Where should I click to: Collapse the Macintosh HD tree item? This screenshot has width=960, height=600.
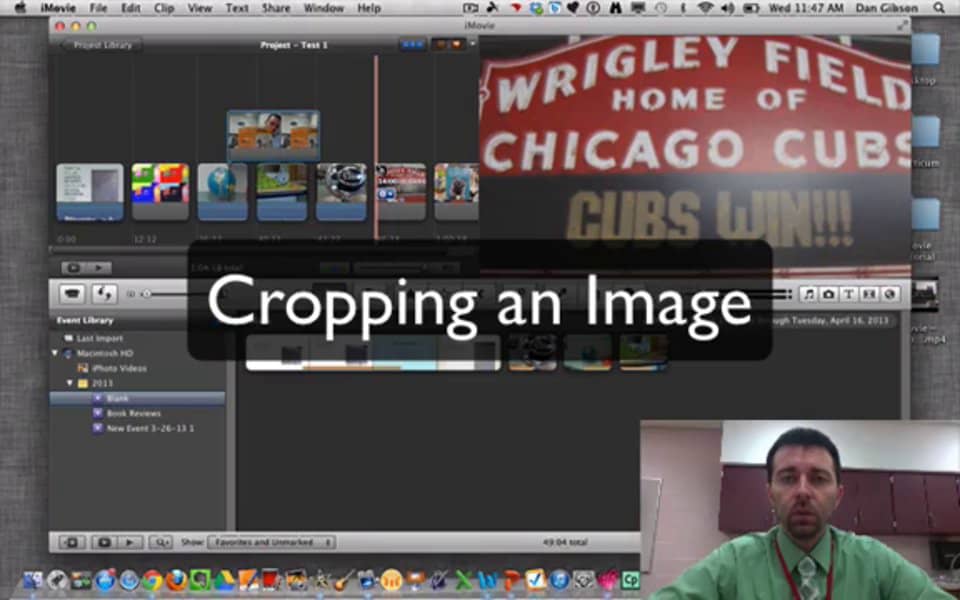(55, 353)
